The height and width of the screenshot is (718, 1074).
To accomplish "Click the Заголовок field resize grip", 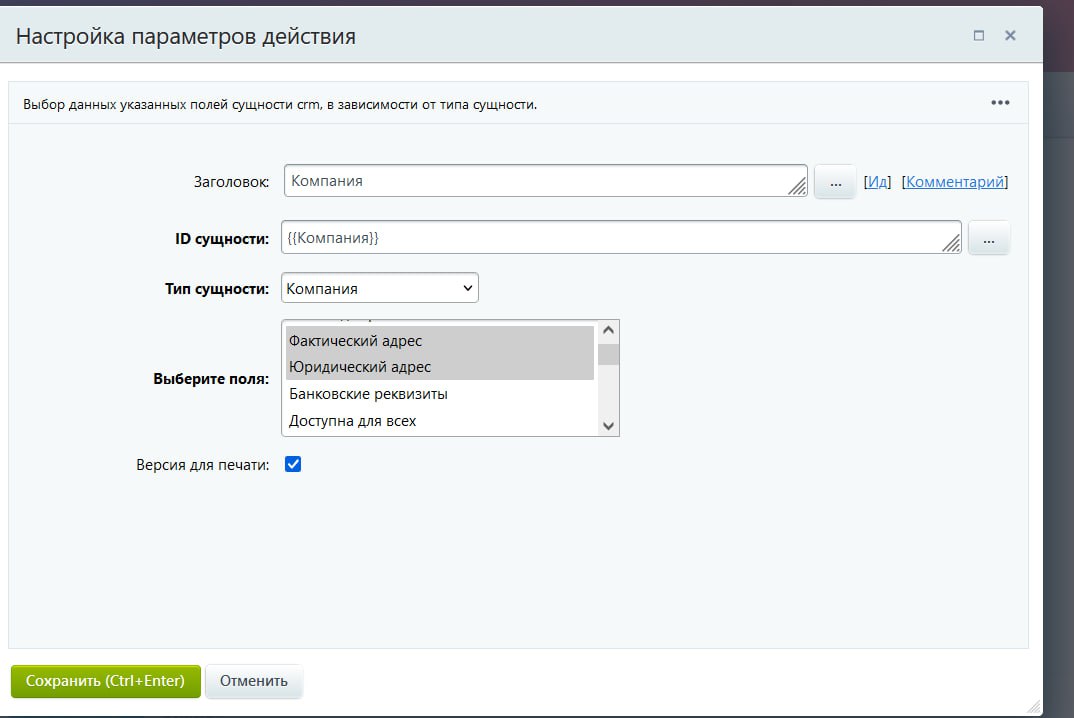I will [x=797, y=186].
